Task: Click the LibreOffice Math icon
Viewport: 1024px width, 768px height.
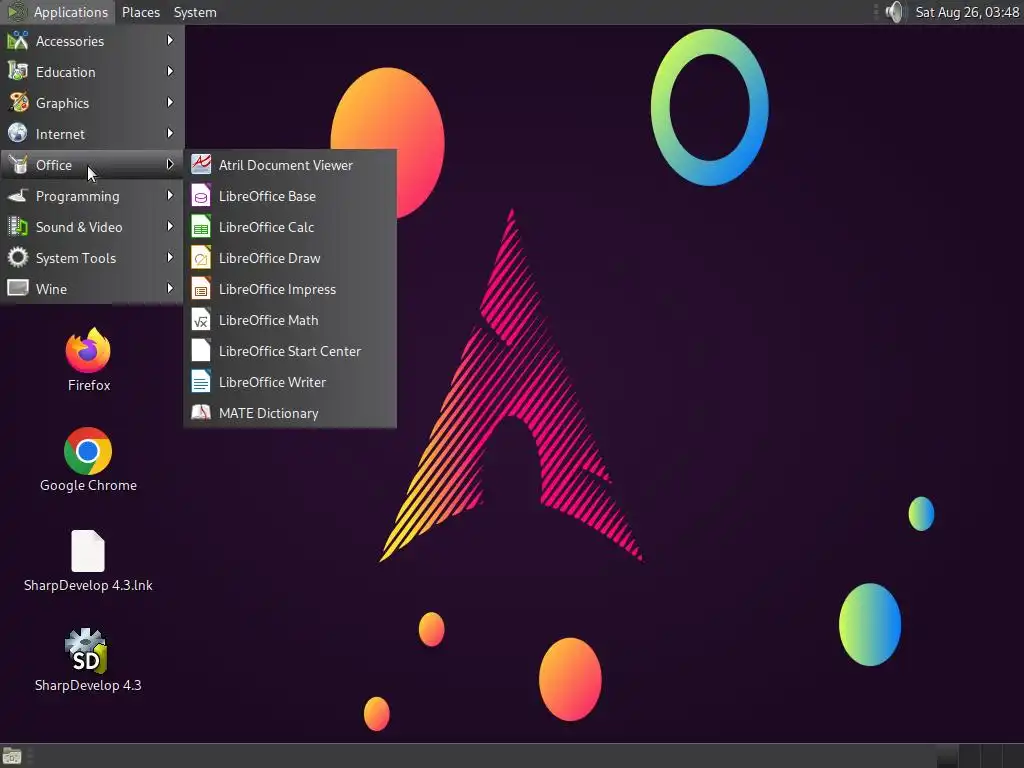Action: 201,319
